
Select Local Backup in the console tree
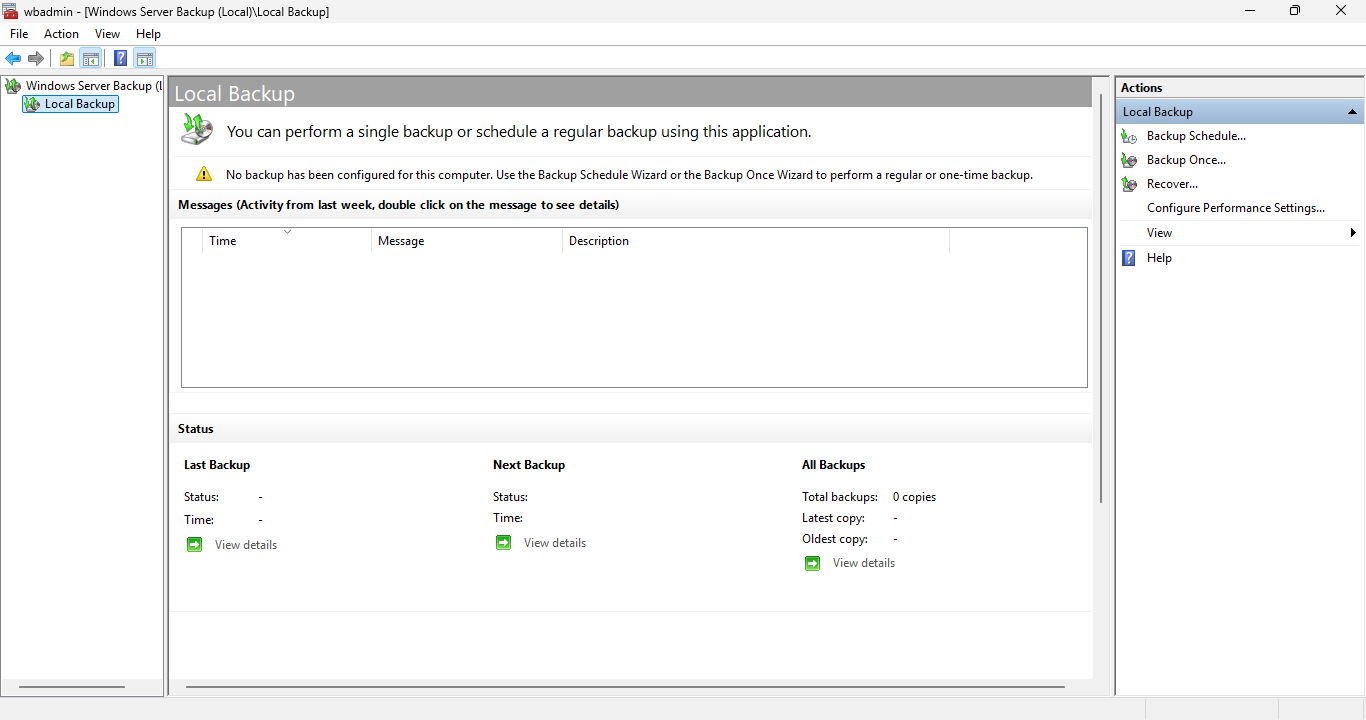[79, 104]
